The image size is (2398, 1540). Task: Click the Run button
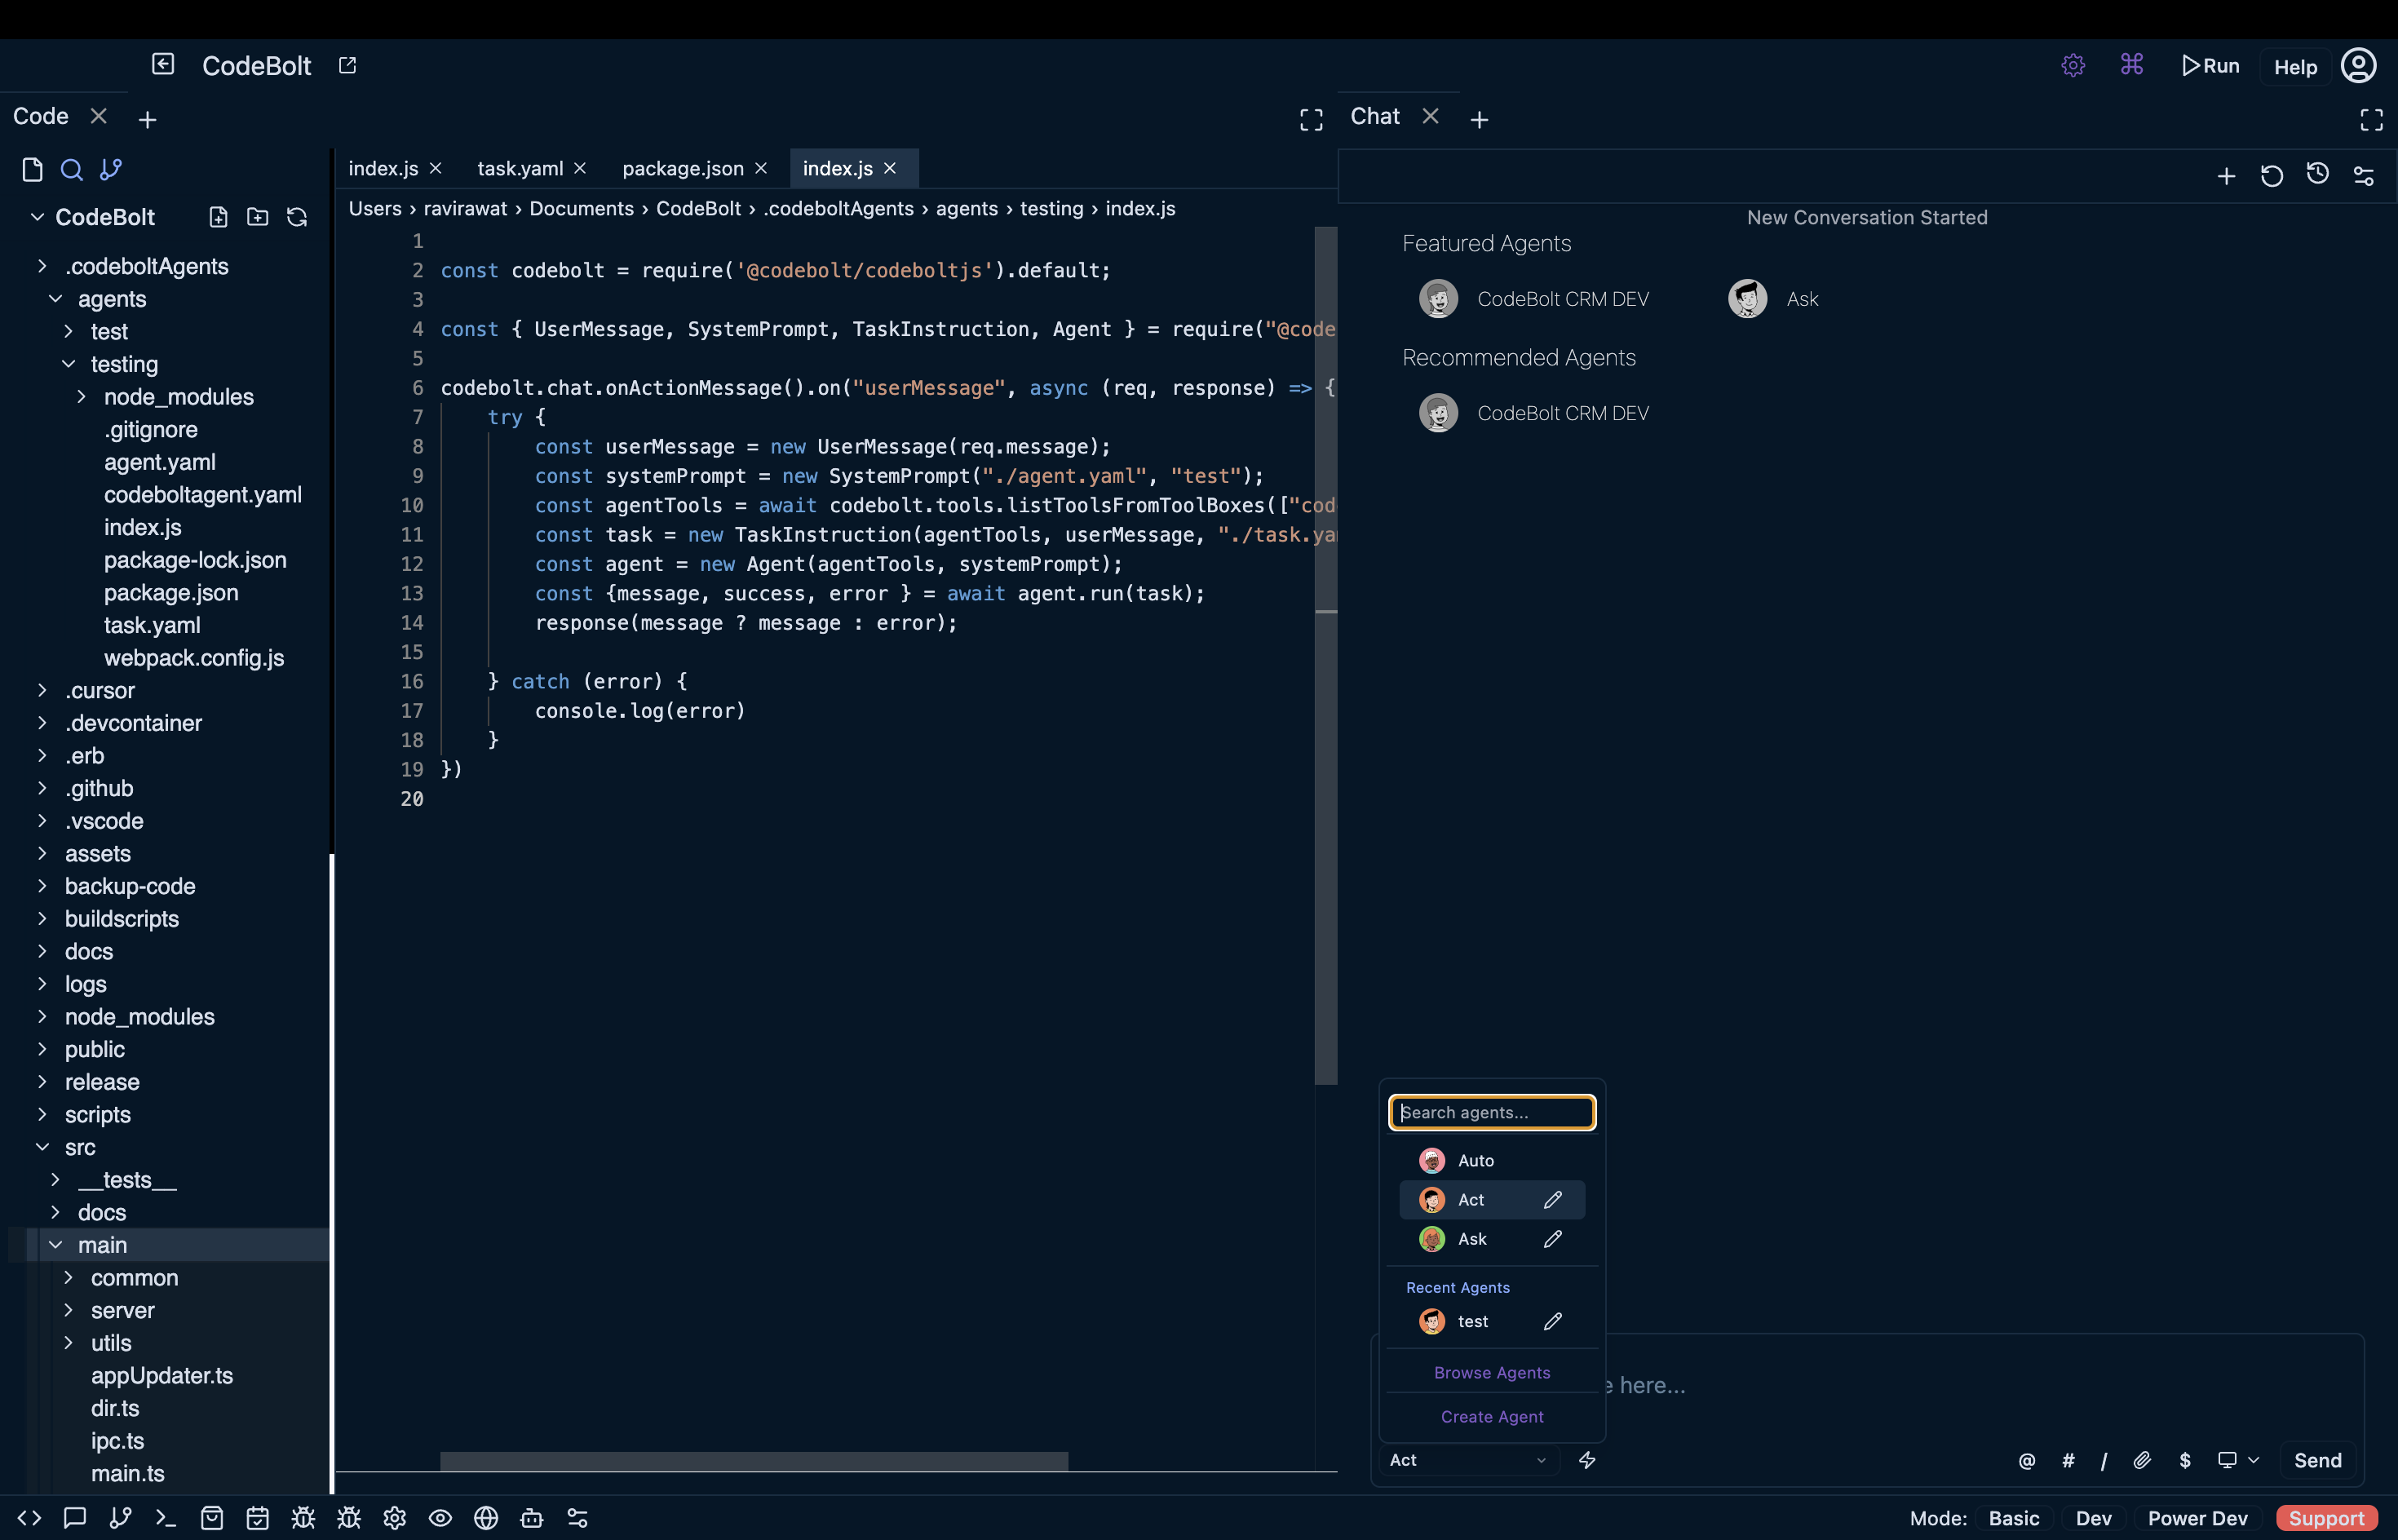2211,66
